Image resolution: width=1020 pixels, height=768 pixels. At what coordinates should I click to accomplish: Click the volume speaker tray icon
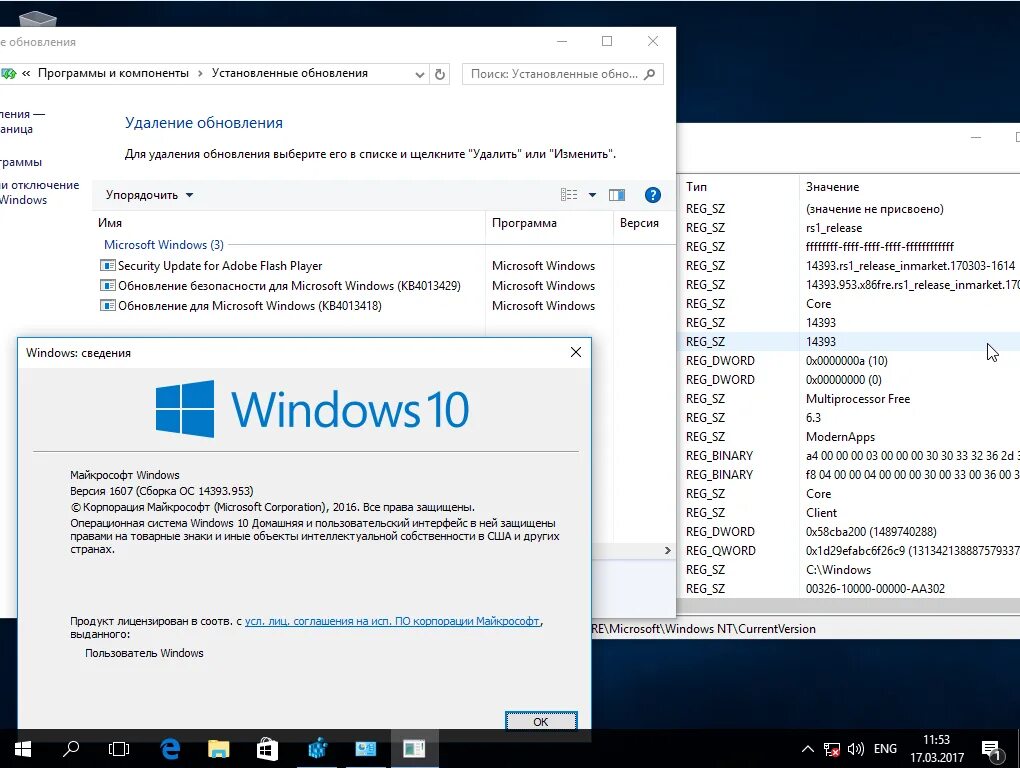coord(855,749)
